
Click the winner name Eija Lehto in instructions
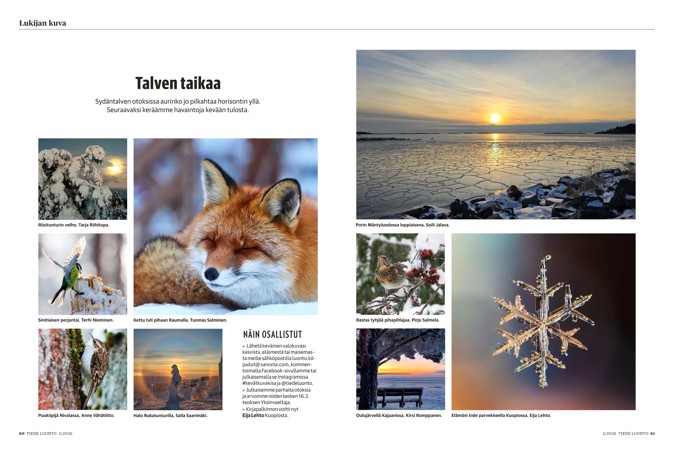(x=253, y=416)
